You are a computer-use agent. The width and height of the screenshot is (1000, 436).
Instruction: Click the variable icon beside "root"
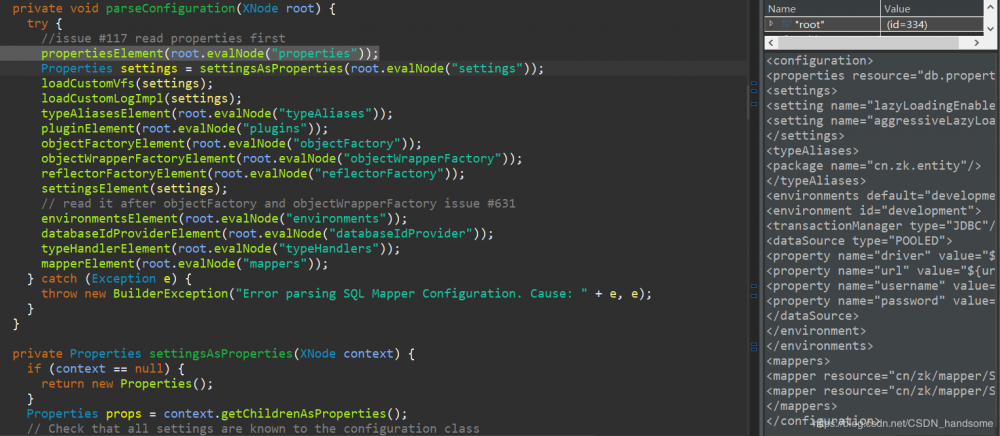pos(786,24)
